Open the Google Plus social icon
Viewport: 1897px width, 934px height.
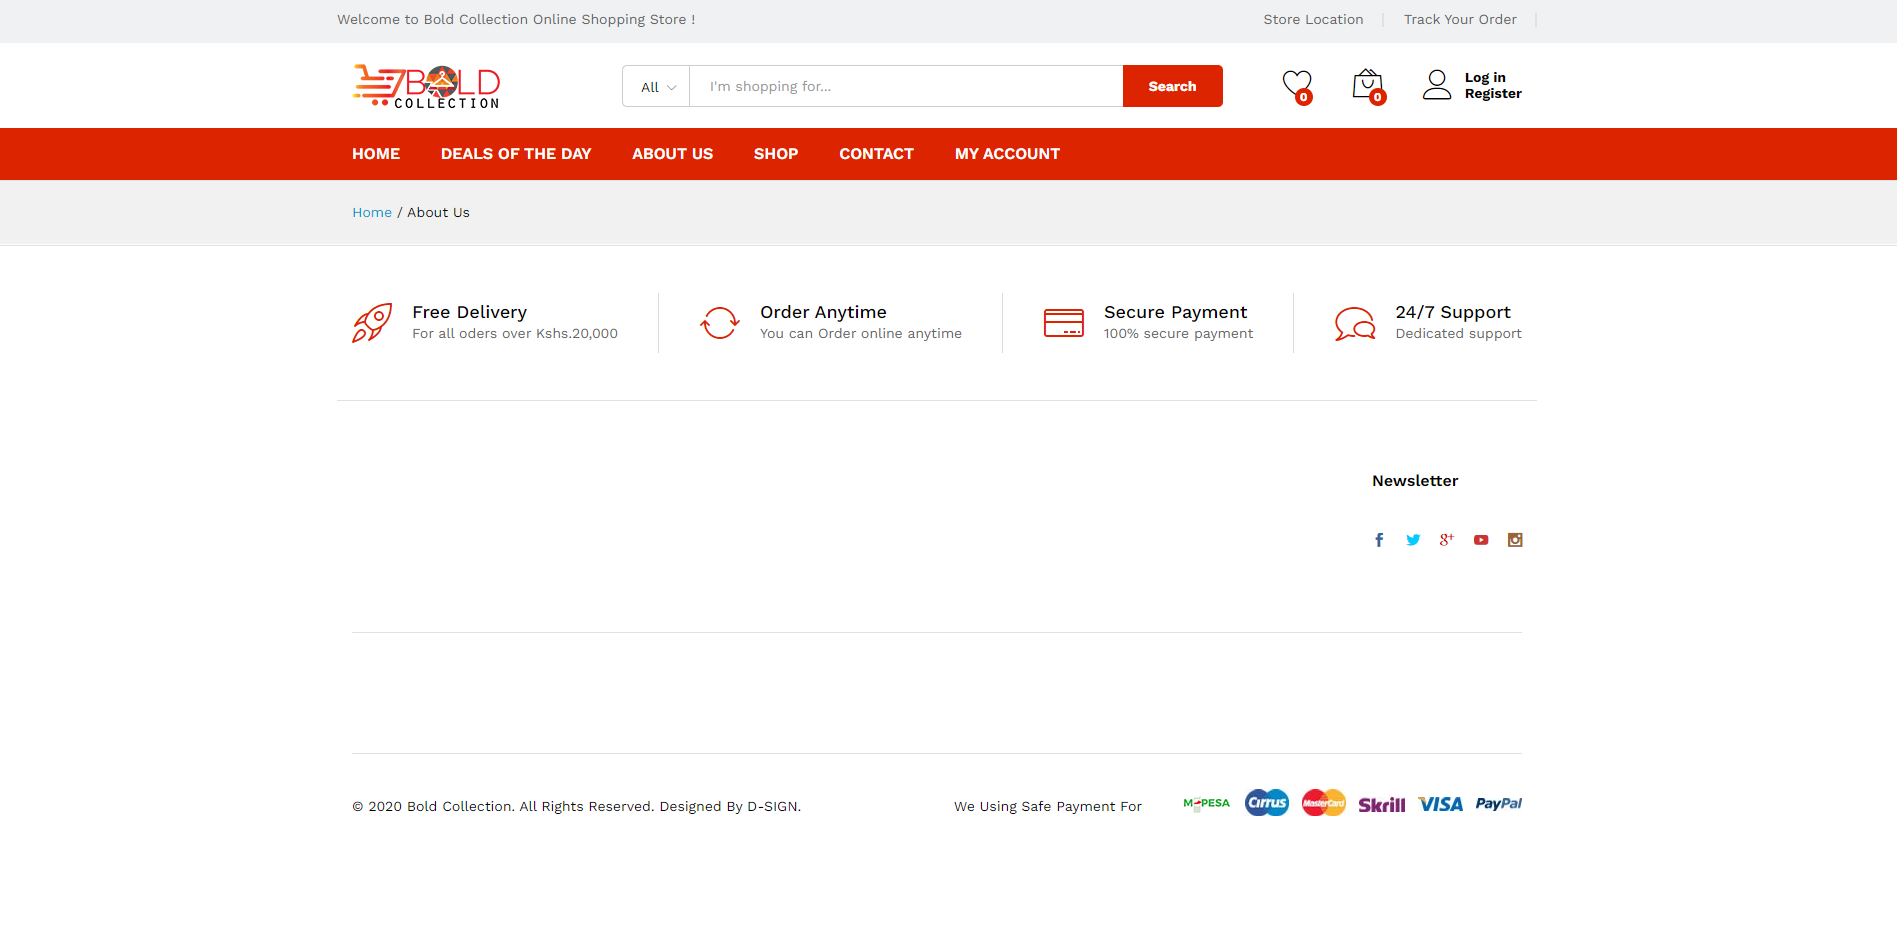pyautogui.click(x=1446, y=540)
